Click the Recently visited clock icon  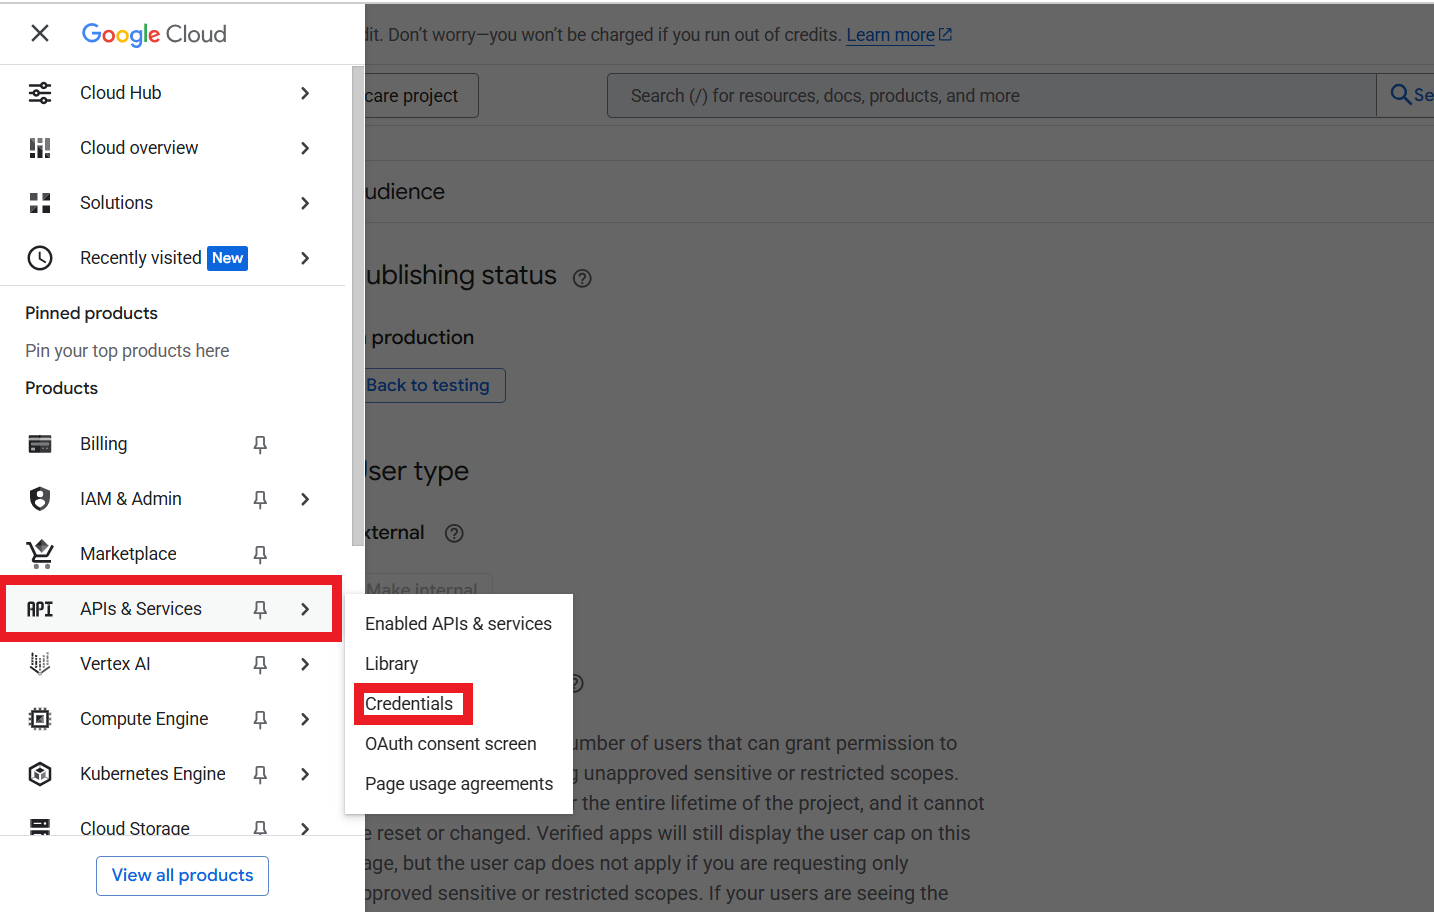[x=40, y=258]
